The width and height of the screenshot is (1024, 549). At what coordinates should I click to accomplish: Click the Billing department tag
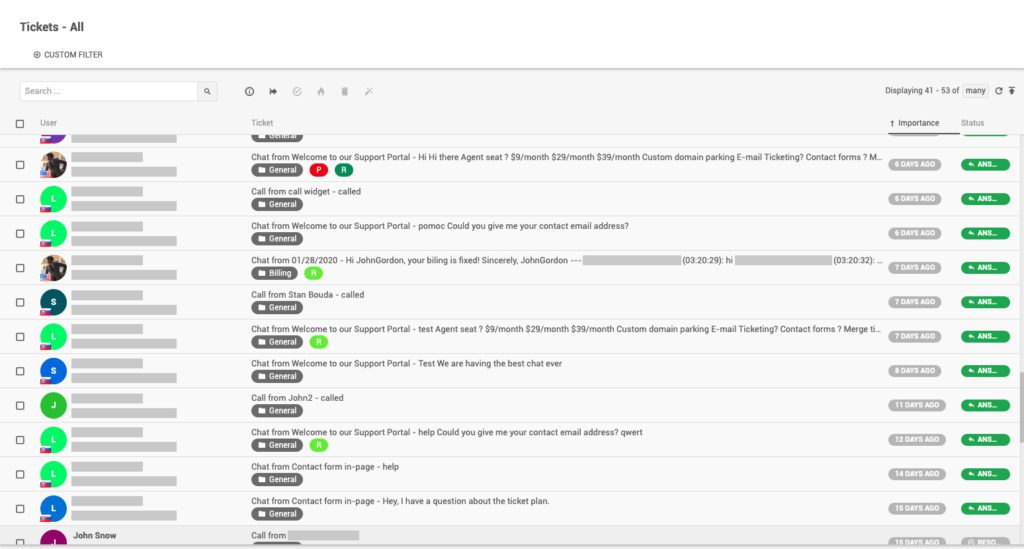point(274,273)
